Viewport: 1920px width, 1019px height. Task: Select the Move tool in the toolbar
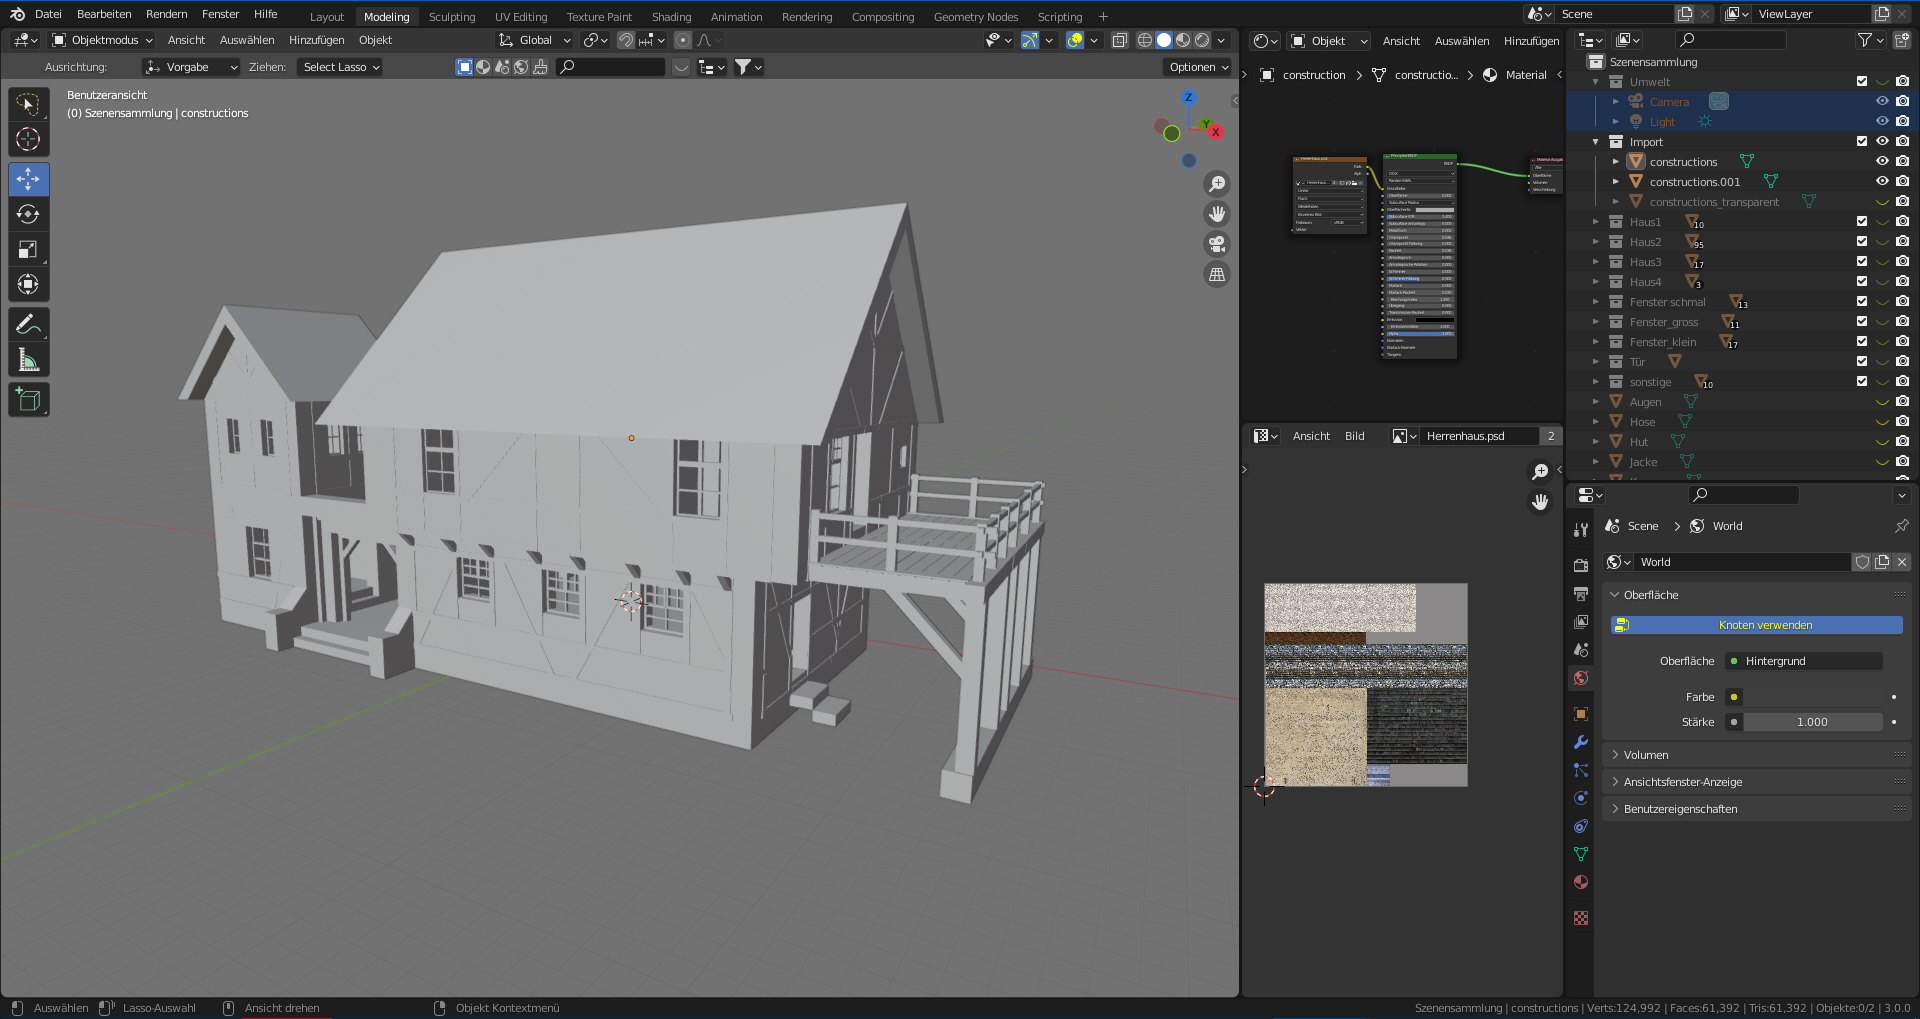tap(28, 179)
